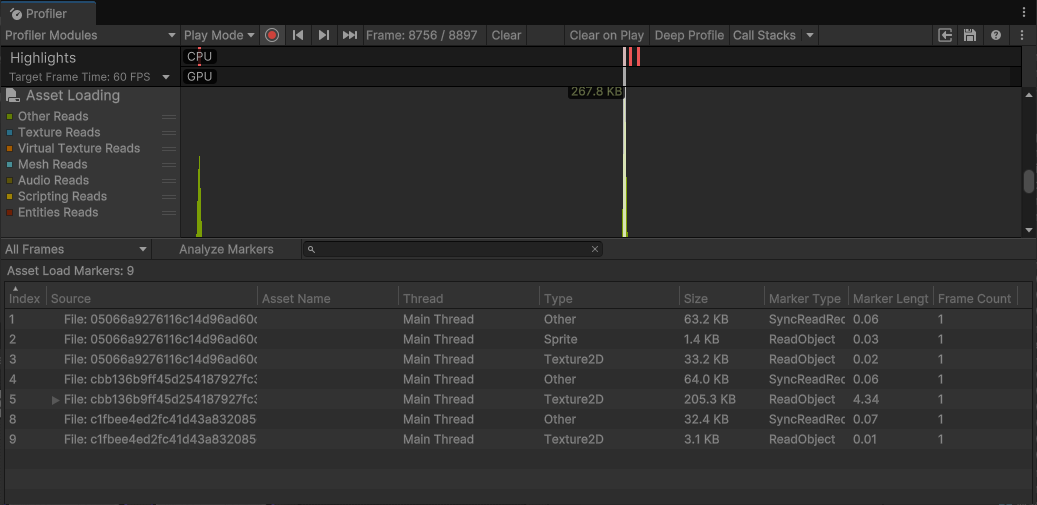The height and width of the screenshot is (505, 1037).
Task: Click the Clear button
Action: click(x=506, y=35)
